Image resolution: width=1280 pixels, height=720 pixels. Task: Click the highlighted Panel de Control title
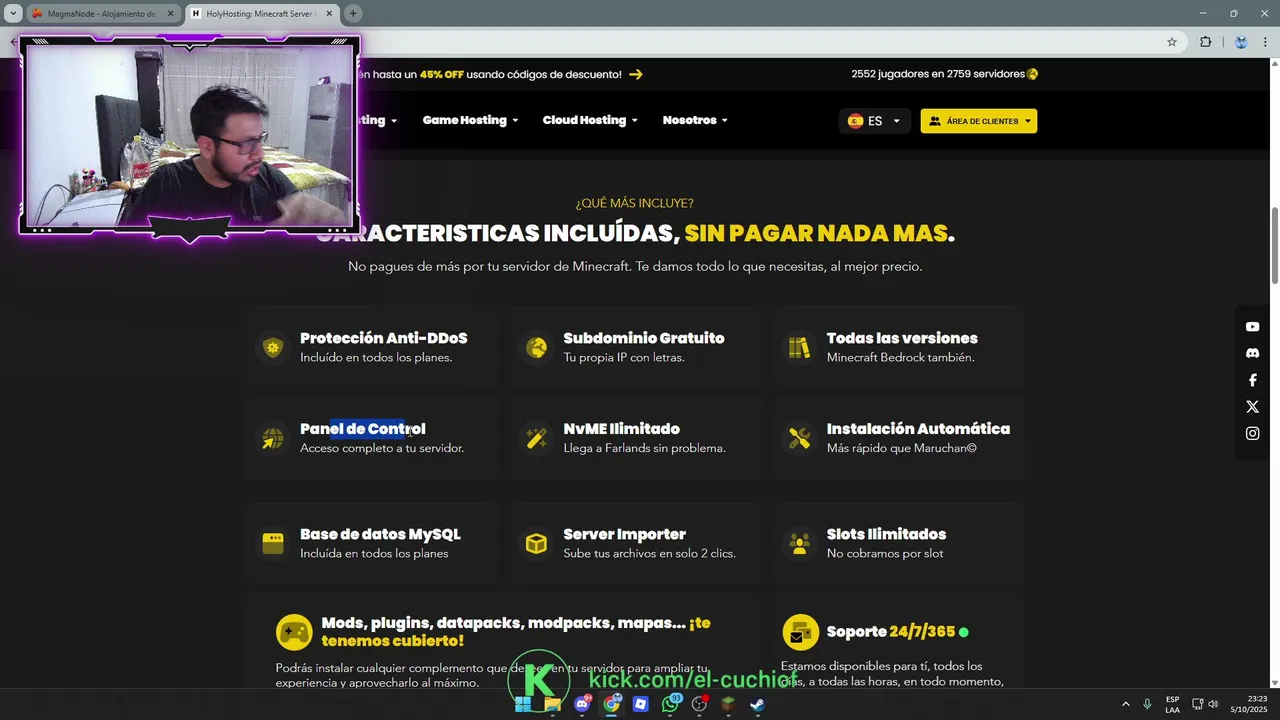tap(363, 429)
